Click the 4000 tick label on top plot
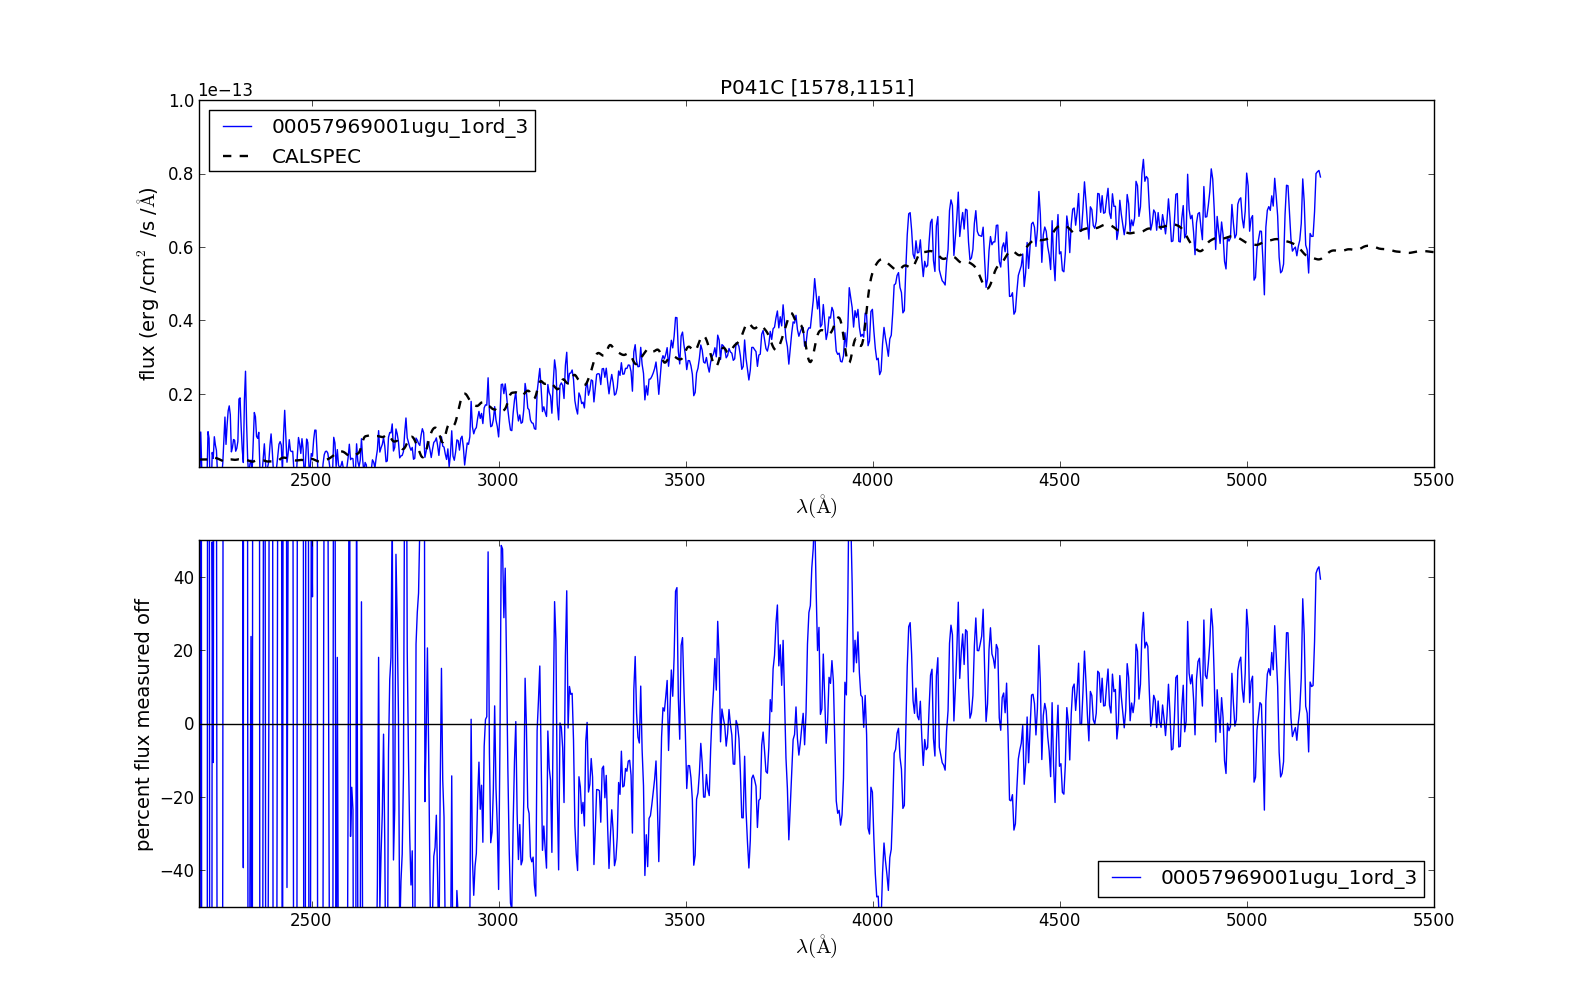 tap(872, 480)
